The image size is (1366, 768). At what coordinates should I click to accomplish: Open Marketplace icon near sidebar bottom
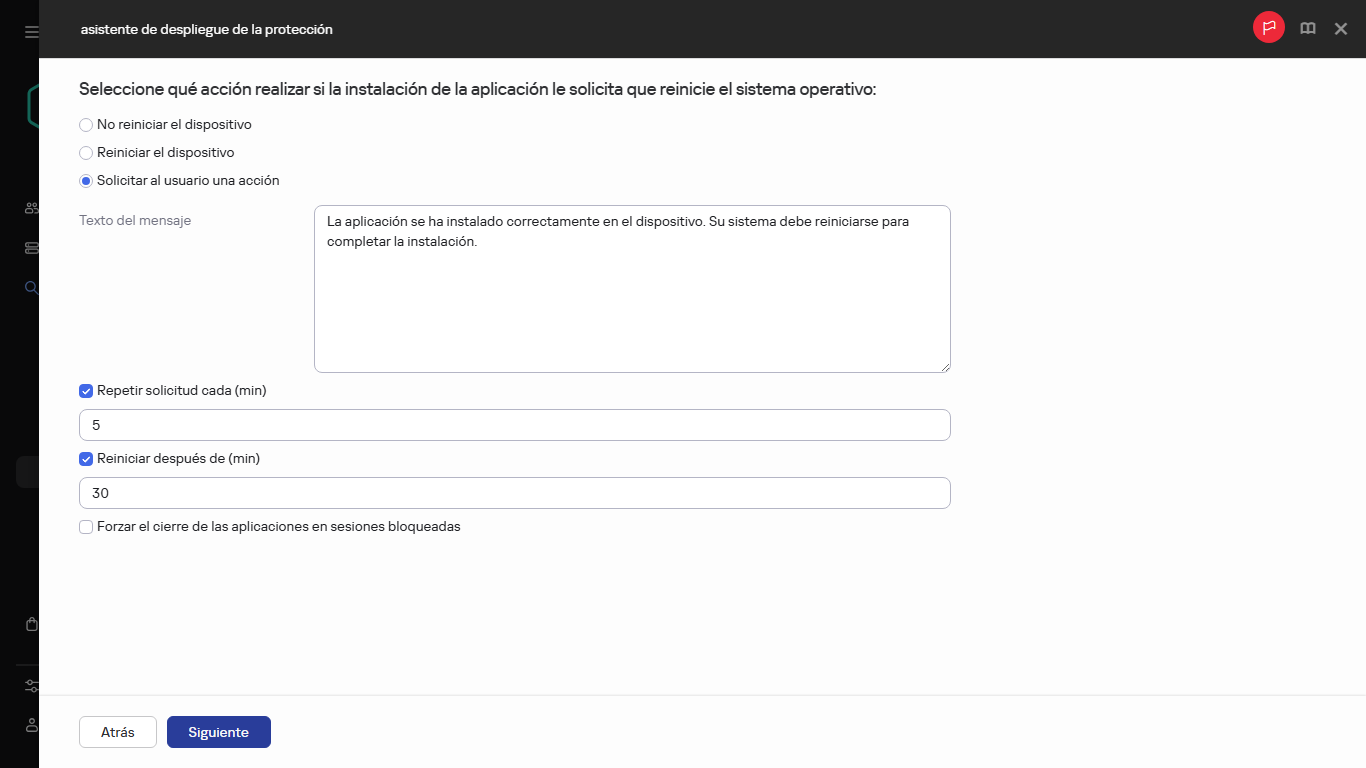[30, 623]
